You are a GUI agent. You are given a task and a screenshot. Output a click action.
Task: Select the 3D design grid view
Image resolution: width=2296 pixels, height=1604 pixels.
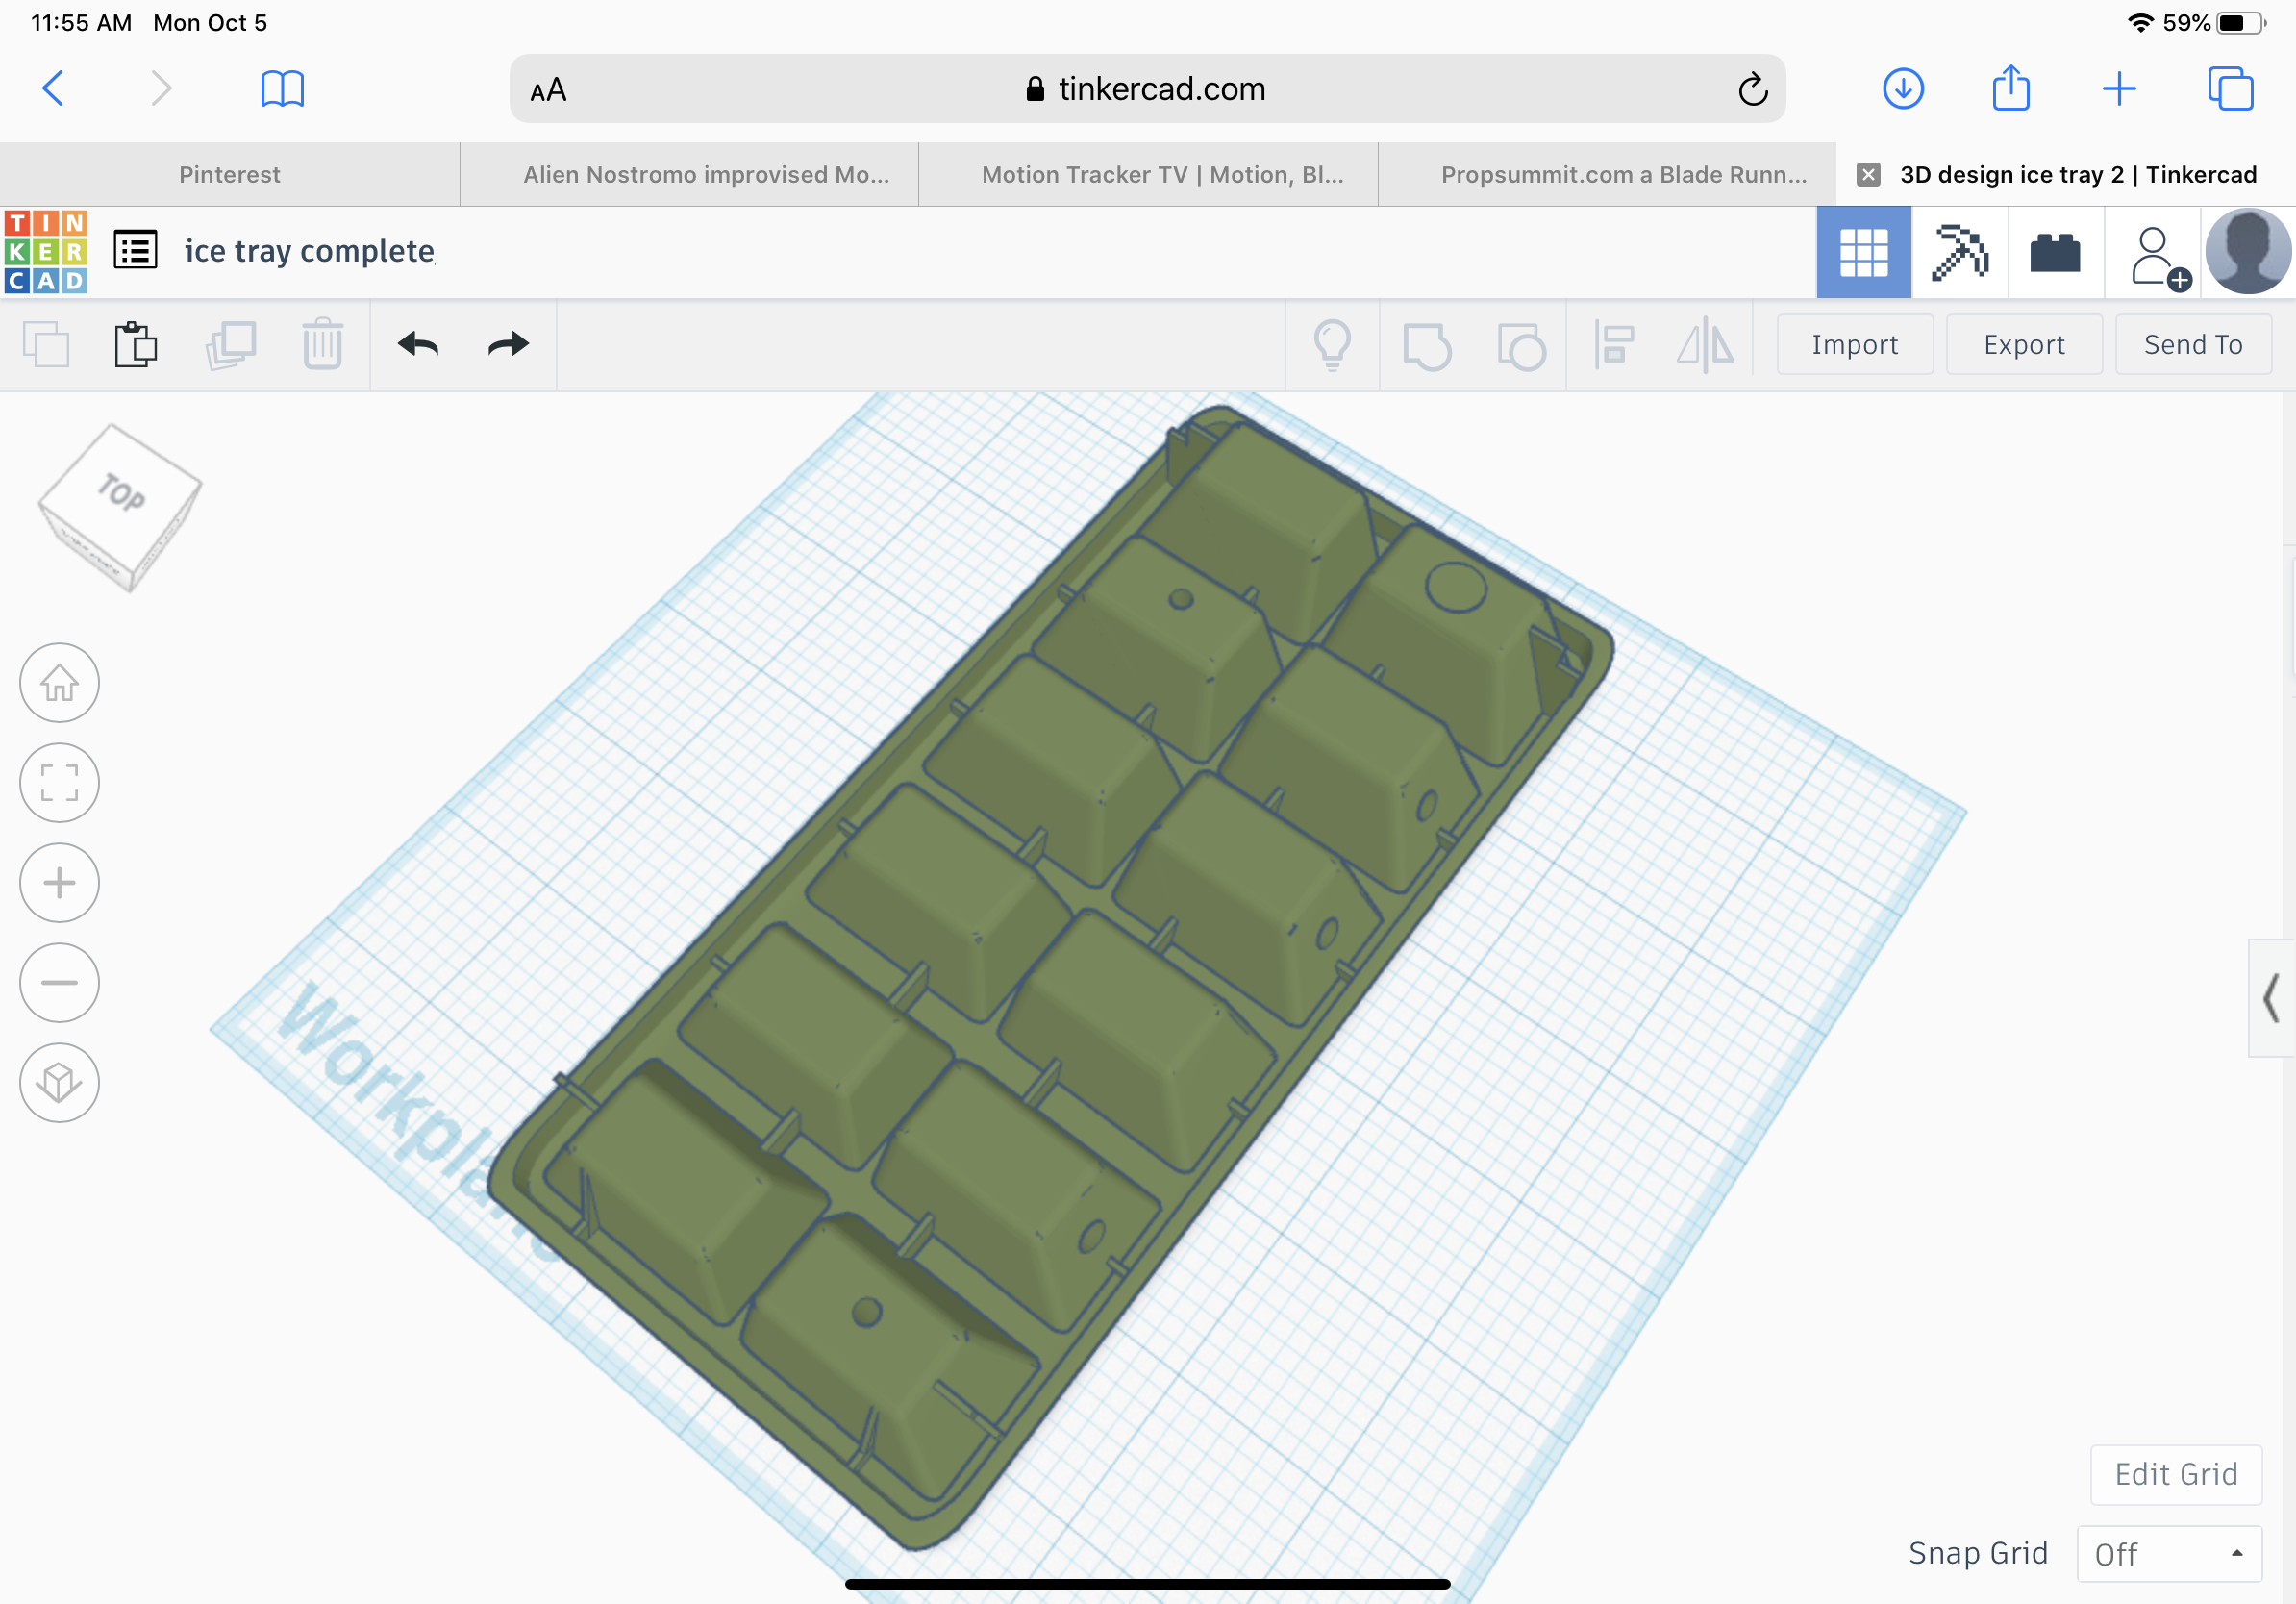coord(1863,252)
